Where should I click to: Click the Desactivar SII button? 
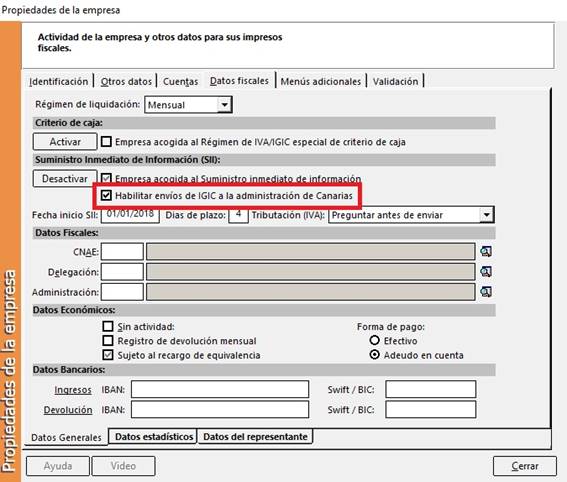point(65,178)
